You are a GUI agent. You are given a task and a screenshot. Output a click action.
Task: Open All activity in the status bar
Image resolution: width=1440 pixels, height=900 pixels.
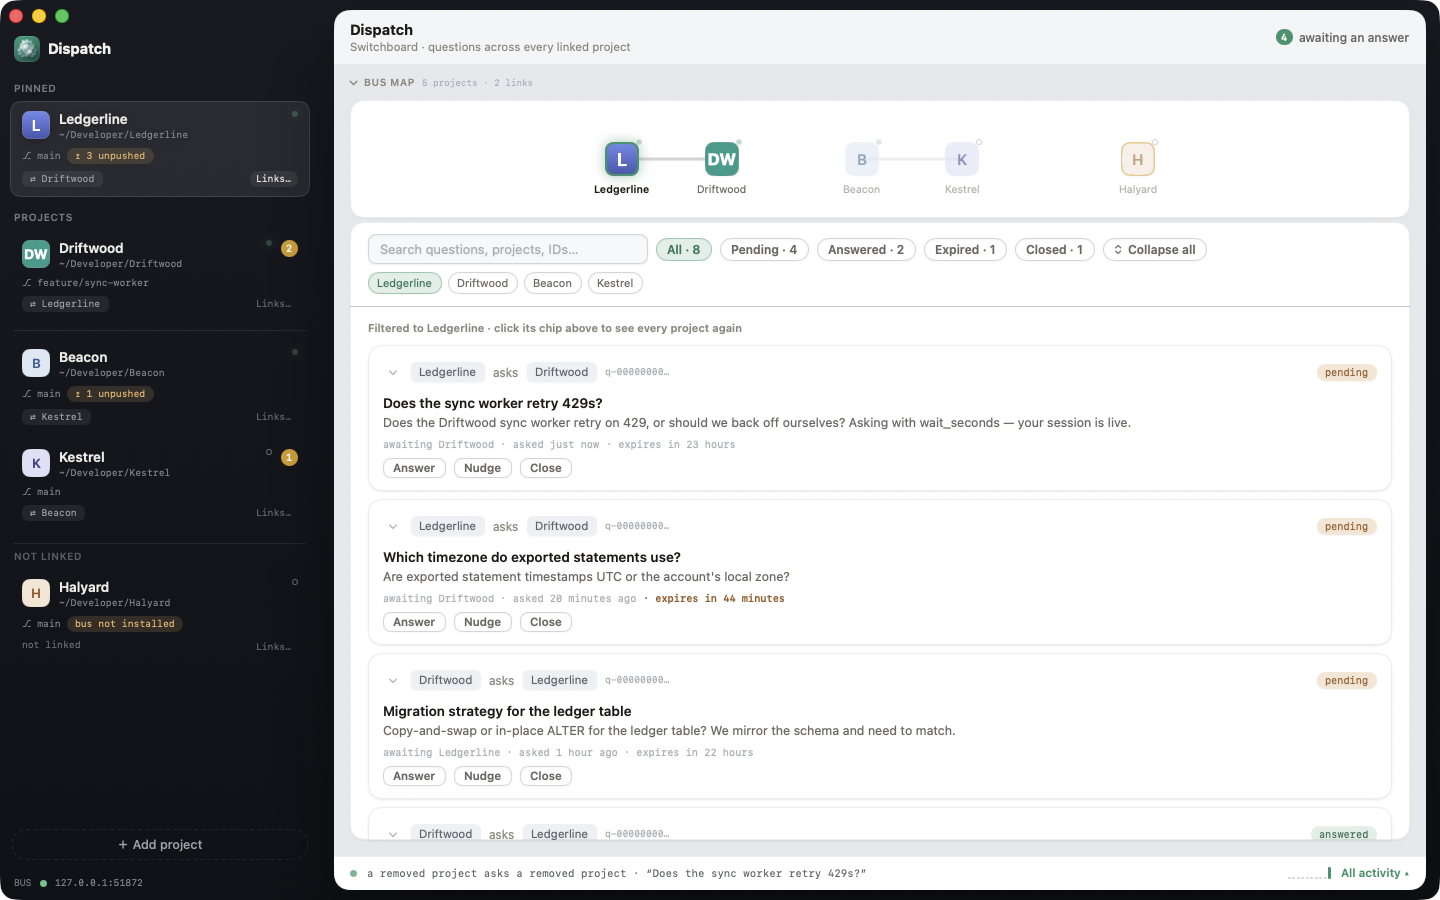1374,873
